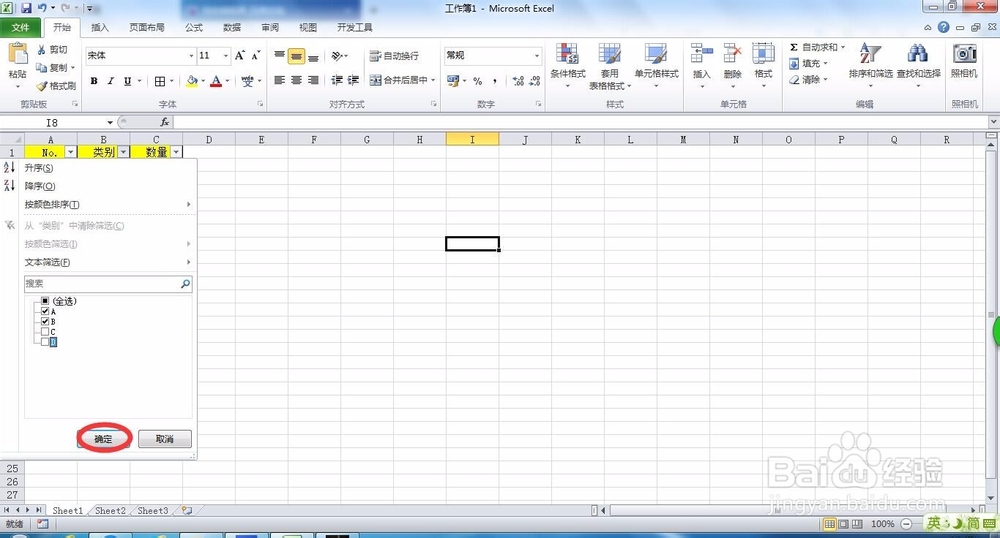This screenshot has width=1000, height=538.
Task: Open filter dropdown on 数量 column
Action: coord(176,152)
